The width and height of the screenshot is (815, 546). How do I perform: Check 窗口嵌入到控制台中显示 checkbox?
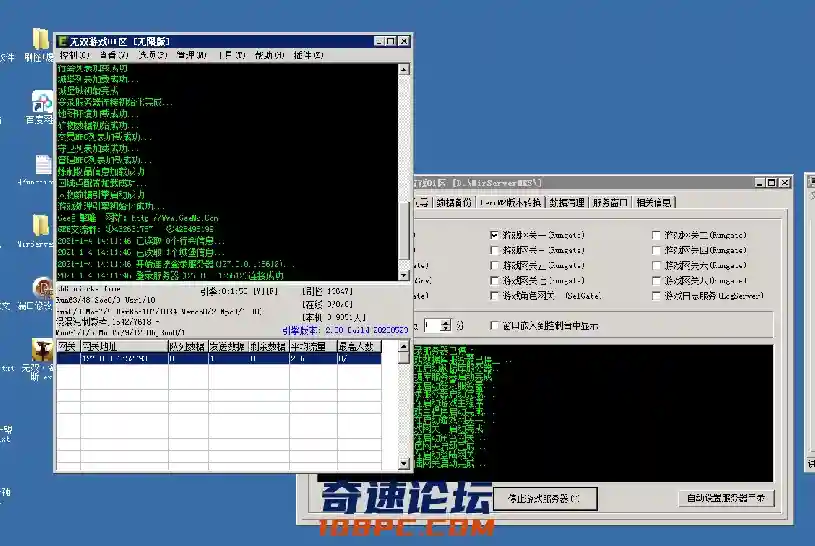click(494, 326)
